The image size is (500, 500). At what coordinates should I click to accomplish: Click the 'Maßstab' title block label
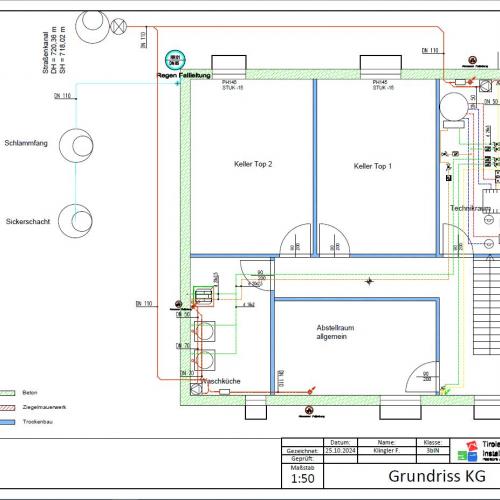pyautogui.click(x=302, y=468)
